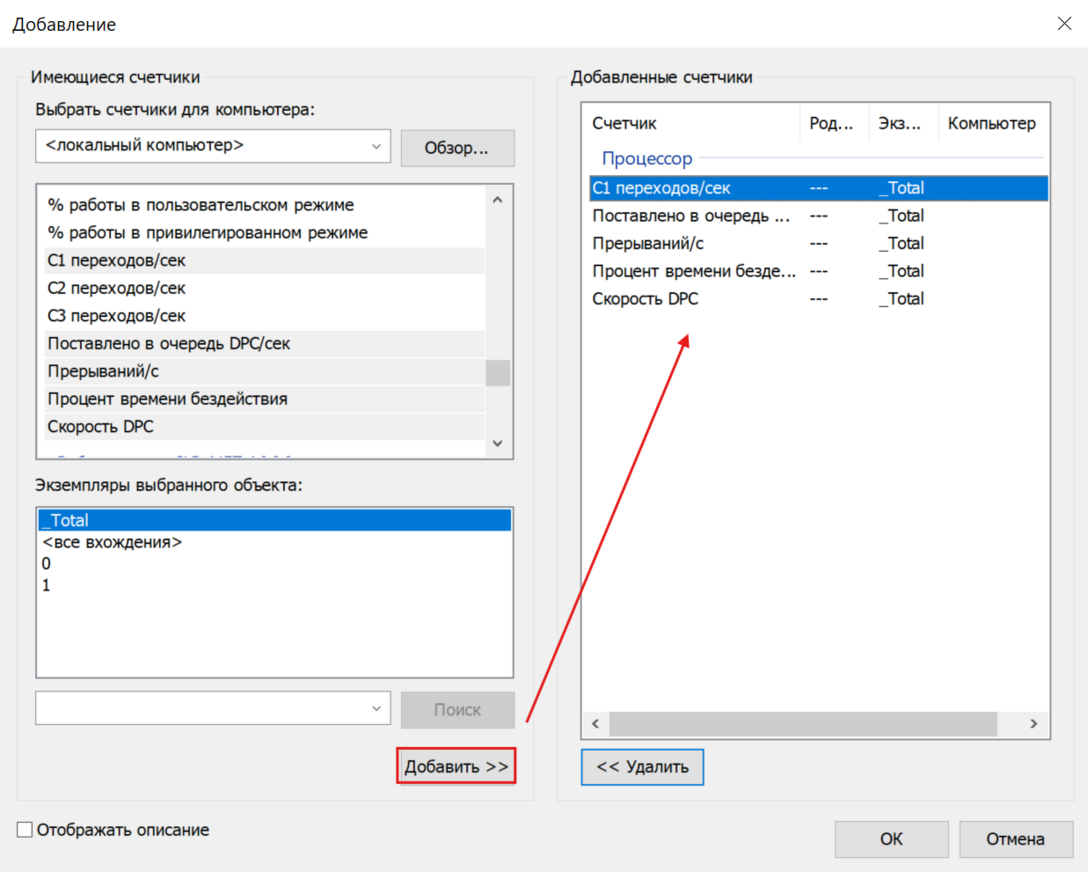Viewport: 1088px width, 872px height.
Task: Click the Компьютер column header
Action: [x=991, y=124]
